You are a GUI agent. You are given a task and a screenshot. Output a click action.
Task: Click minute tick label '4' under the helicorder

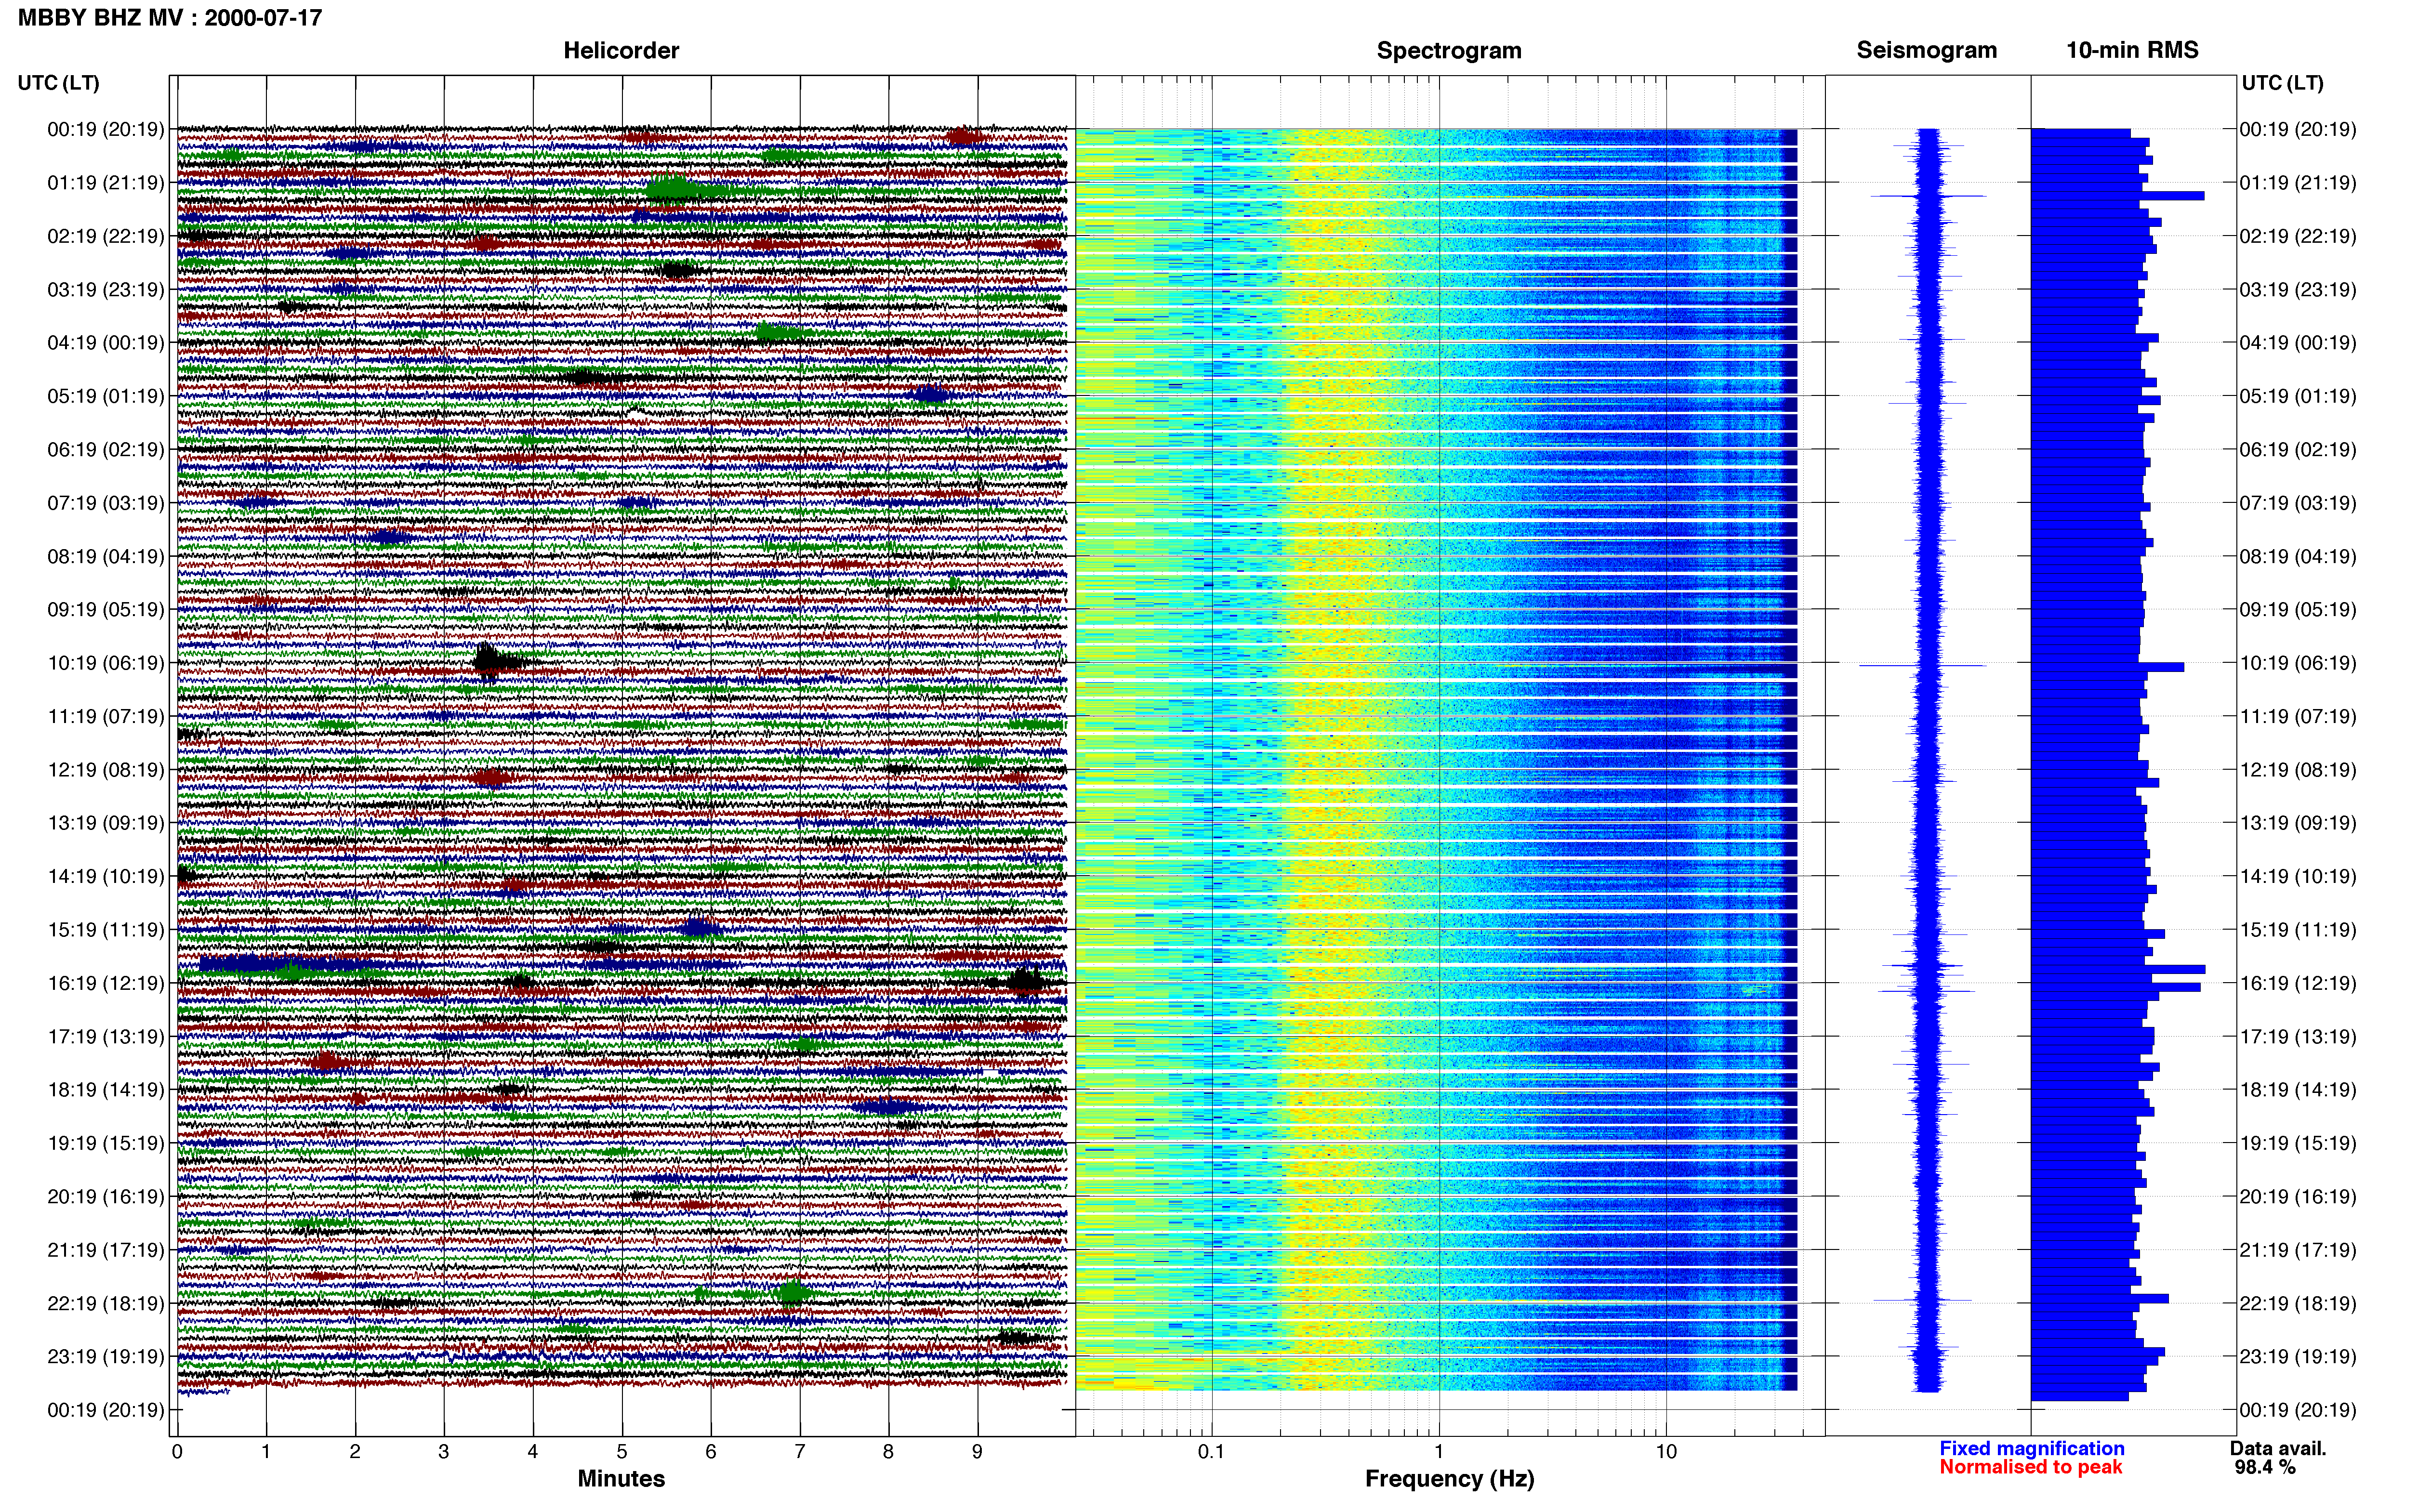pos(533,1451)
